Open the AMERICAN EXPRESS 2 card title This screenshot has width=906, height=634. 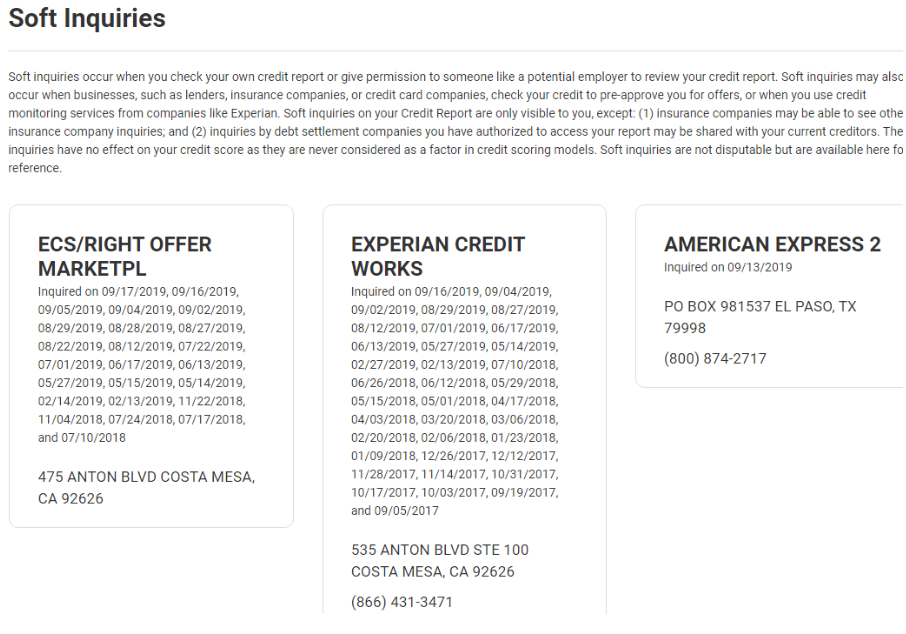[773, 244]
